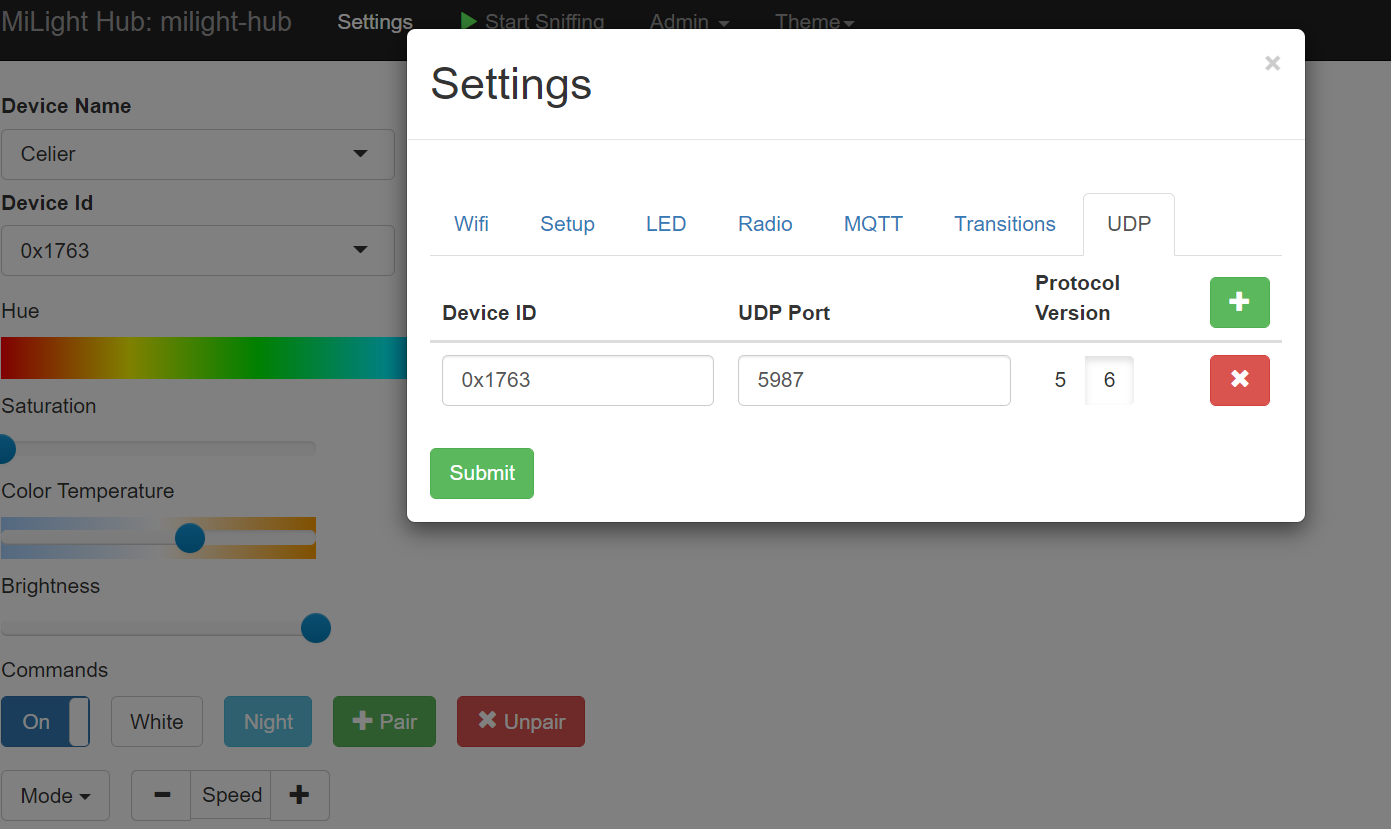Click the Color Temperature slider handle
The width and height of the screenshot is (1391, 829).
190,538
